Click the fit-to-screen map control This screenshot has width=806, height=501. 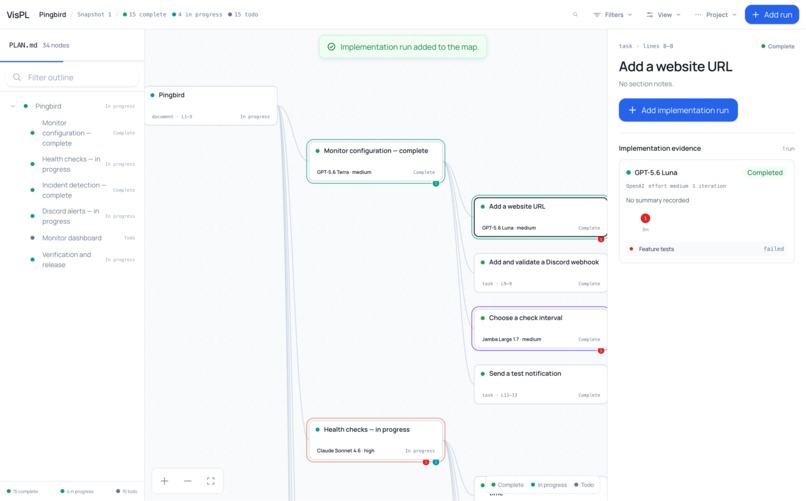point(211,481)
